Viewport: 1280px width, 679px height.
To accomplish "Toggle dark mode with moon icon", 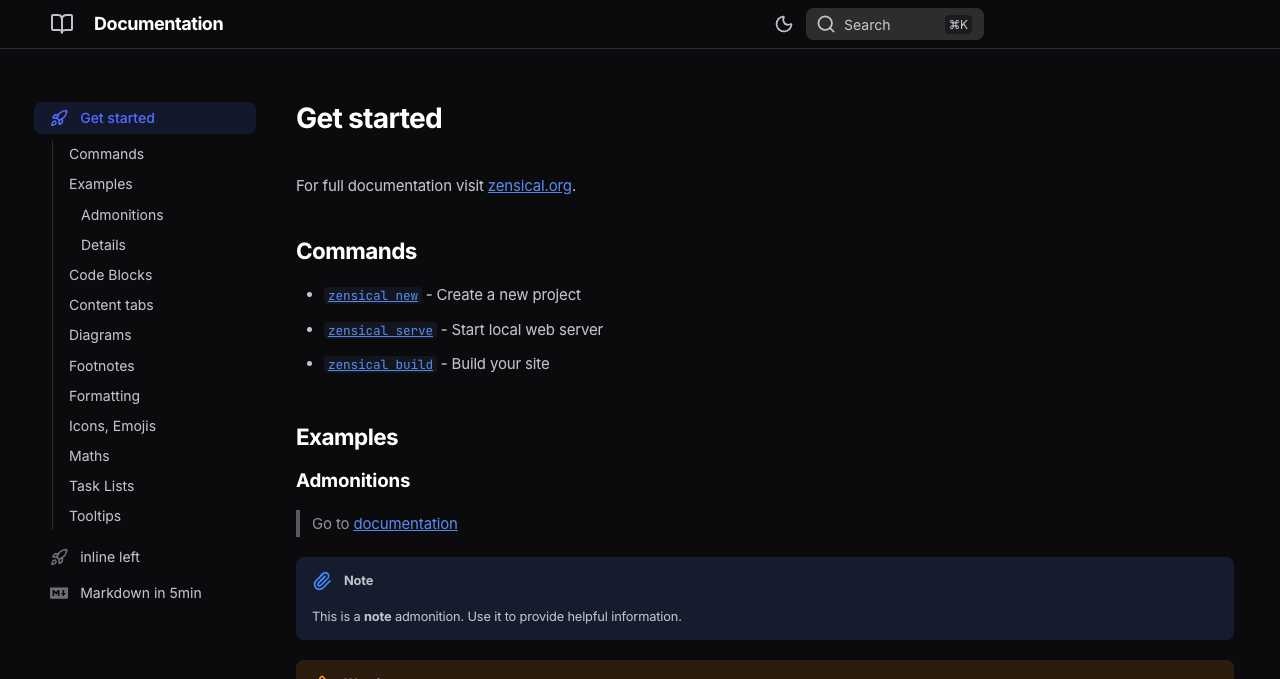I will click(784, 24).
